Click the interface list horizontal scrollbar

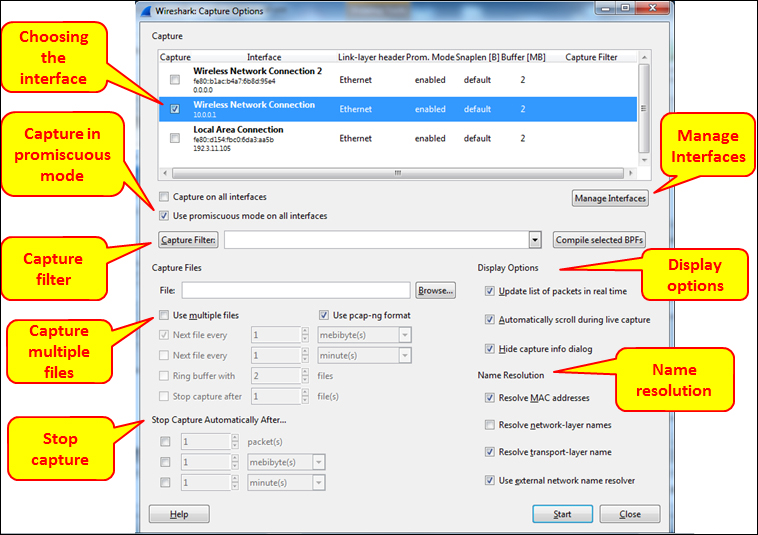coord(398,173)
